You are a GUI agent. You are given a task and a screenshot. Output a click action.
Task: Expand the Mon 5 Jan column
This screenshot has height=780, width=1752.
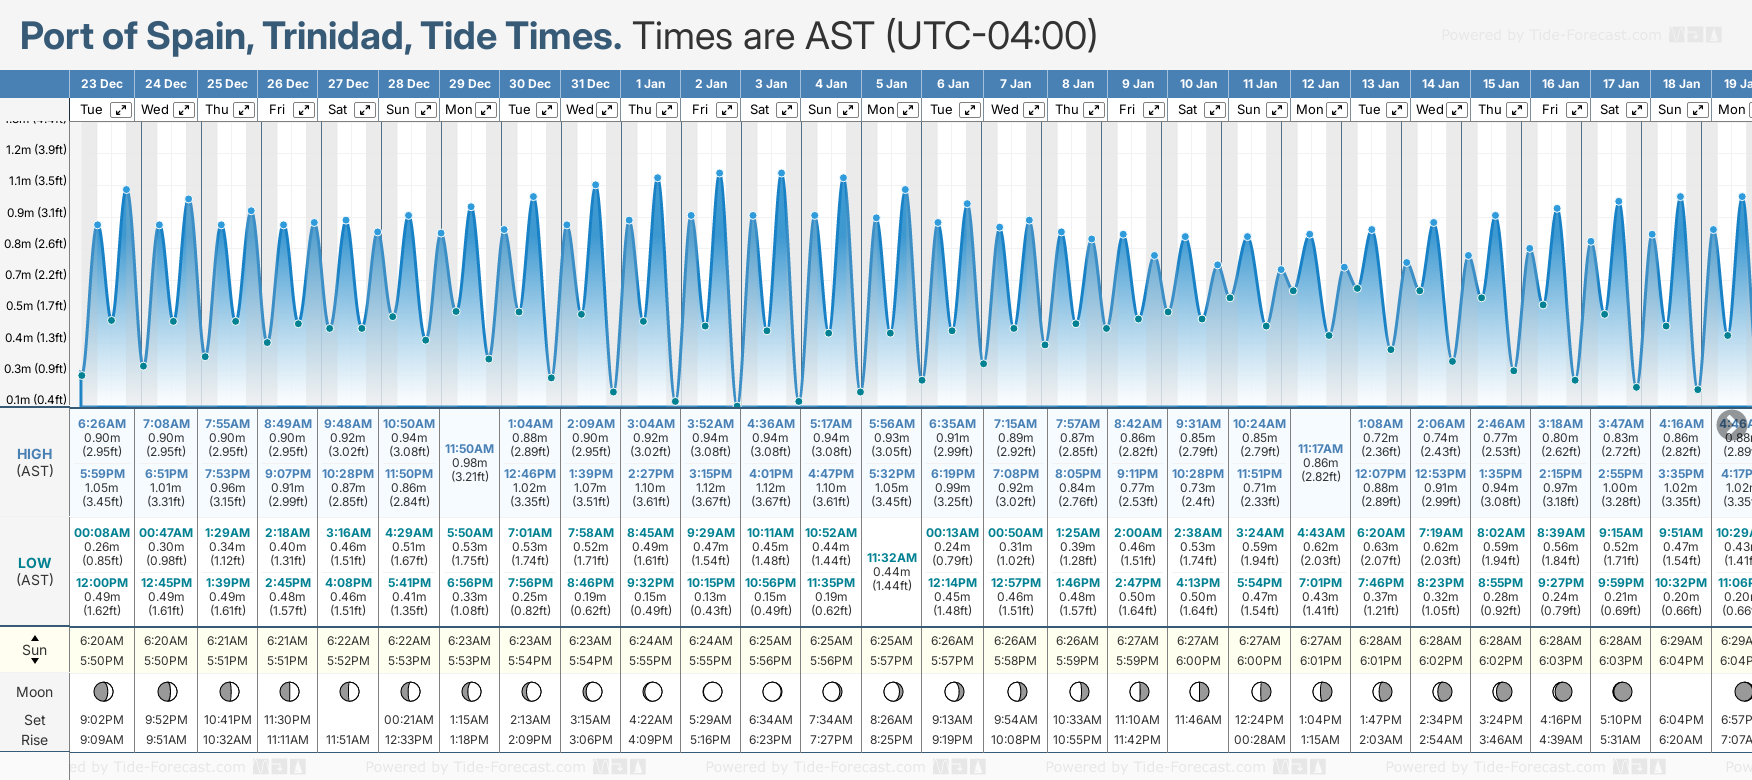pyautogui.click(x=908, y=110)
